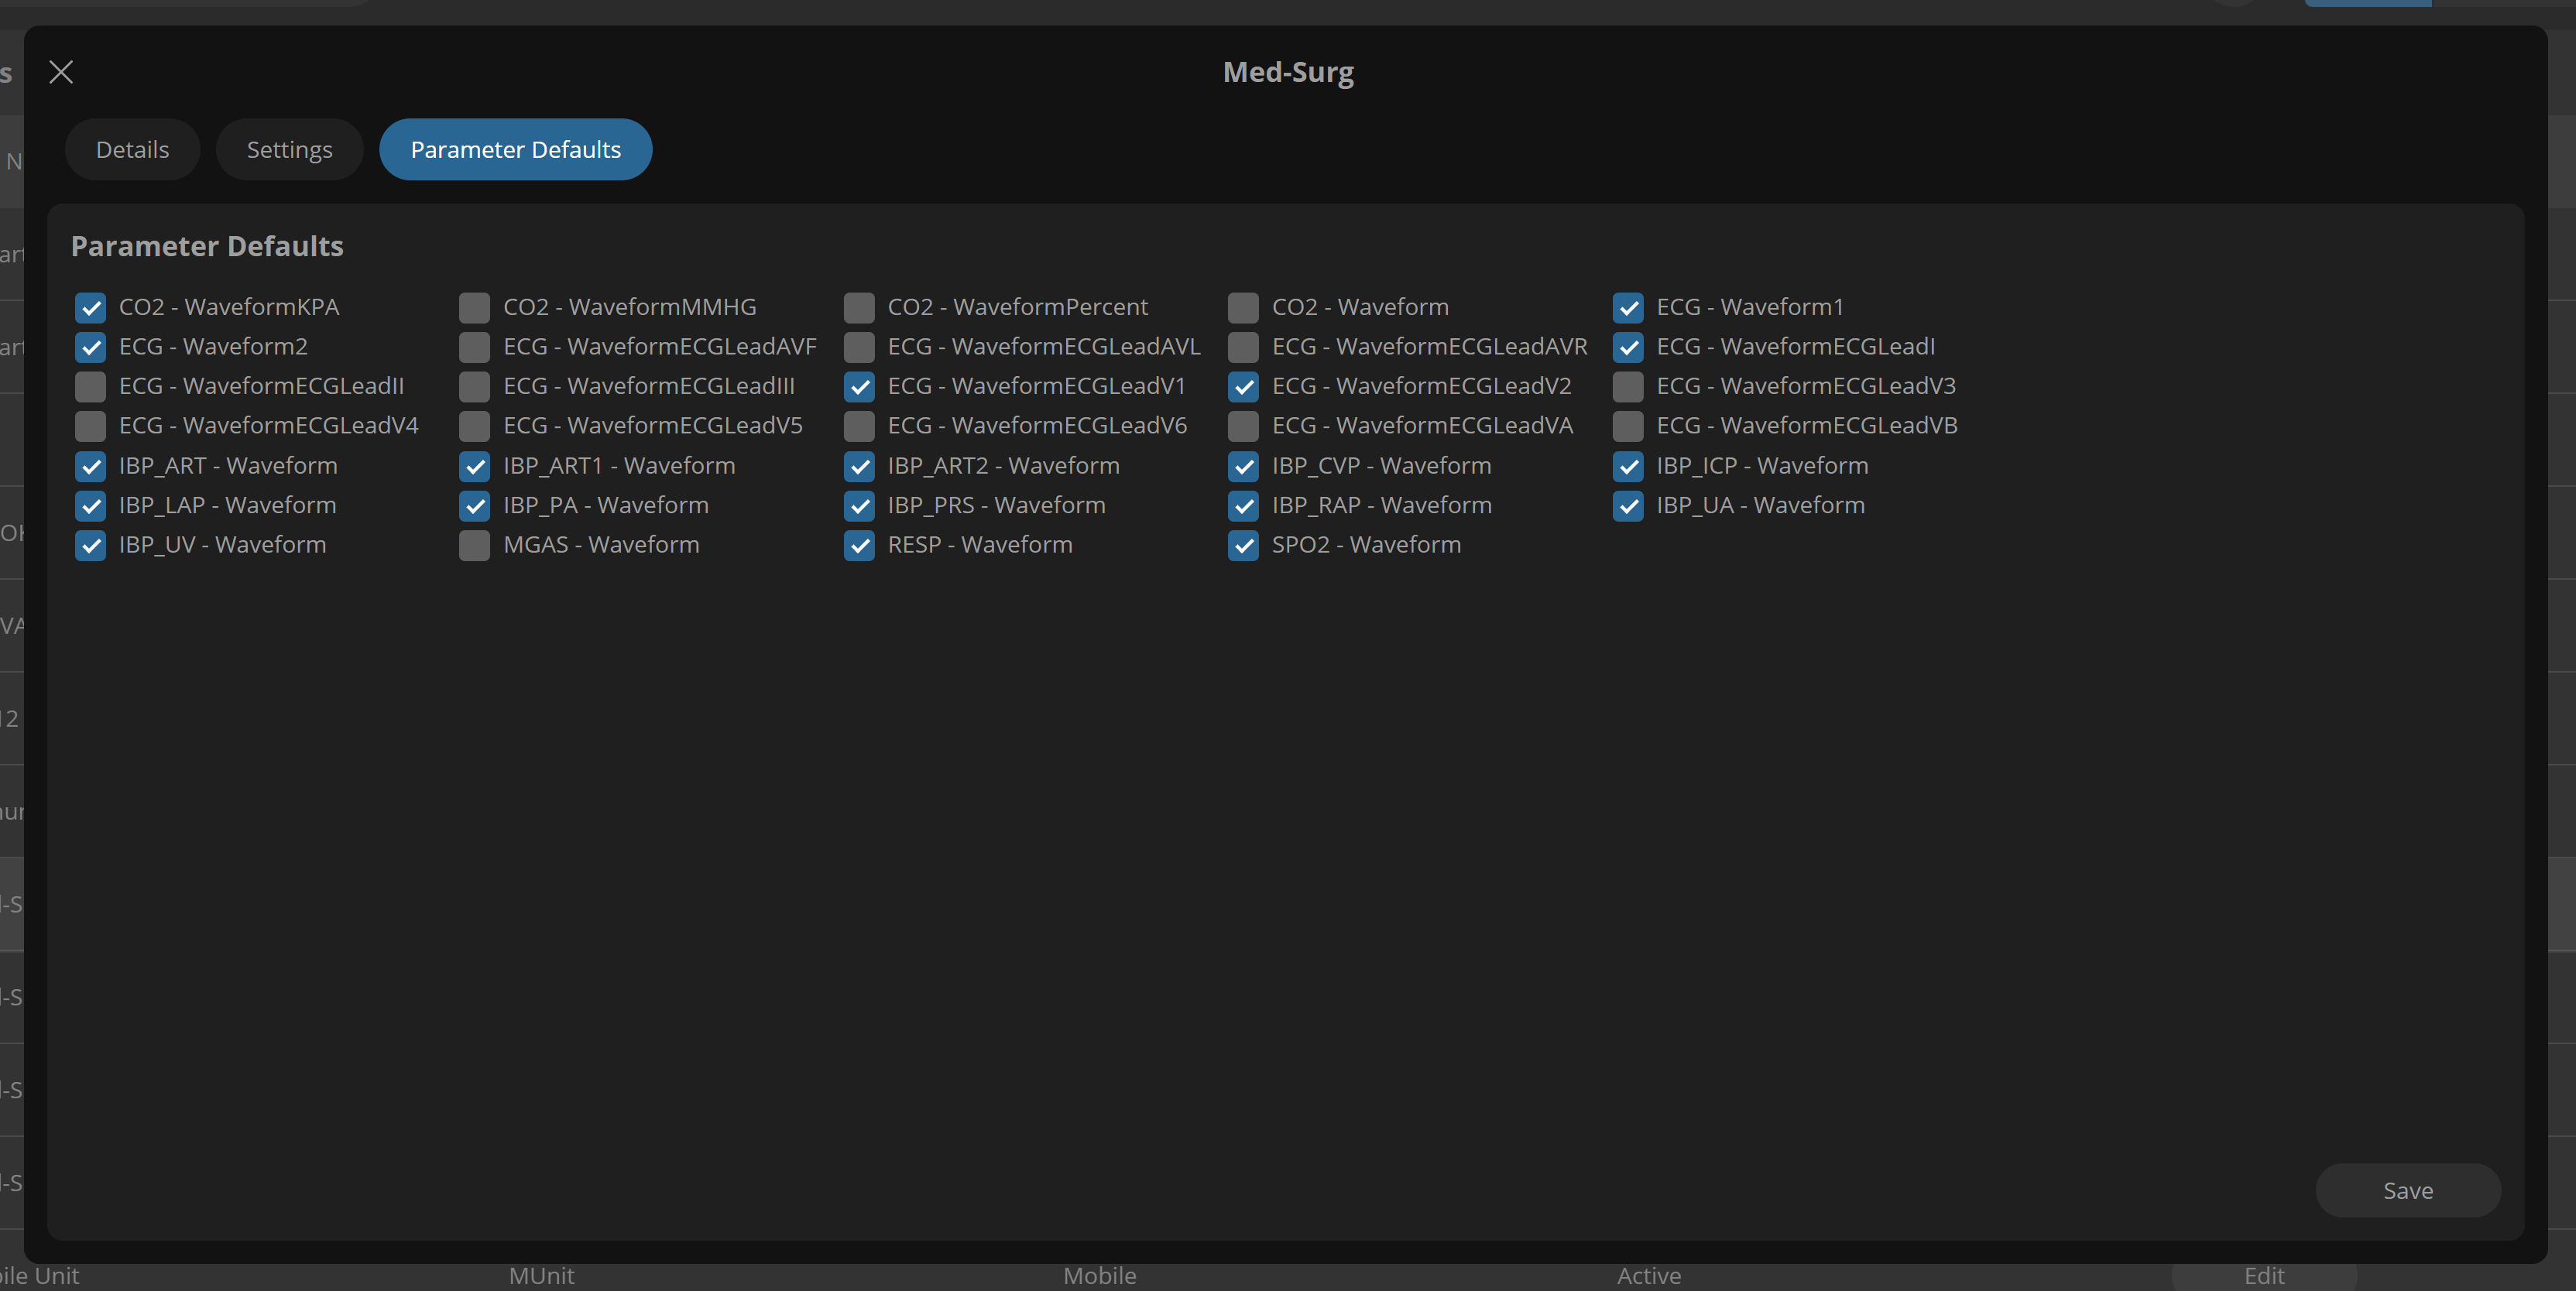Click 'Mobile' cell in background row
The height and width of the screenshot is (1291, 2576).
(1099, 1276)
